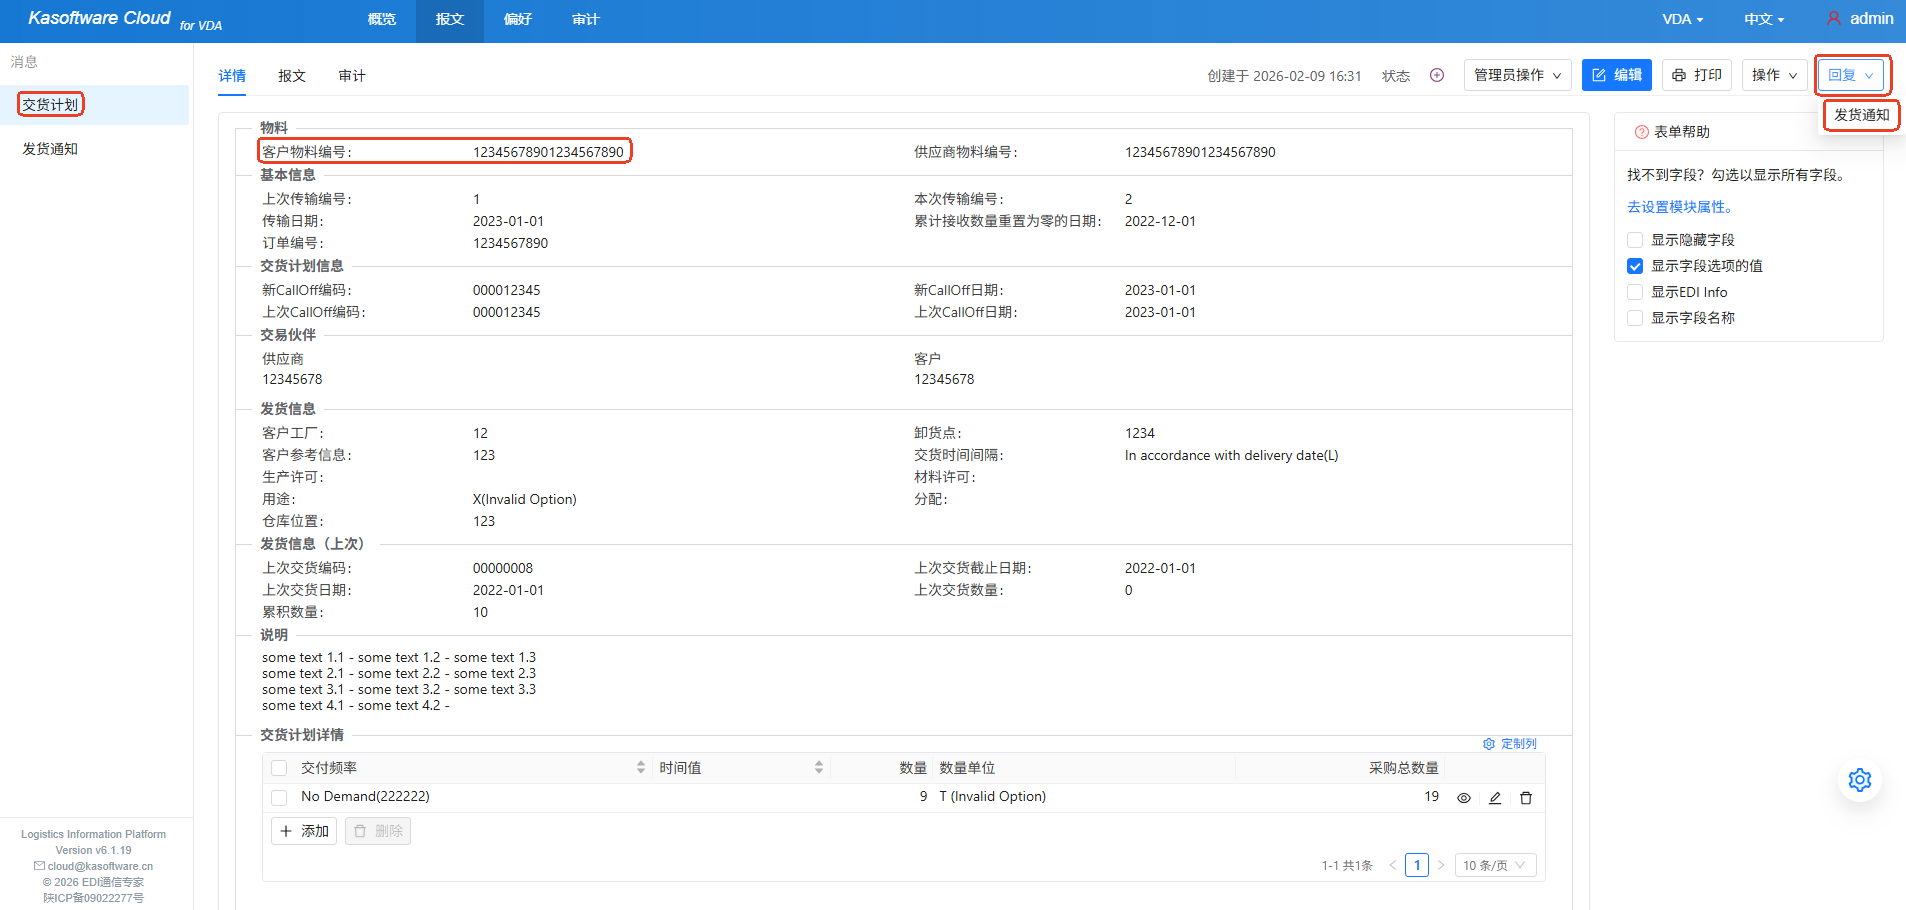The width and height of the screenshot is (1906, 910).
Task: Tick the 显示EDI Info checkbox
Action: tap(1635, 292)
